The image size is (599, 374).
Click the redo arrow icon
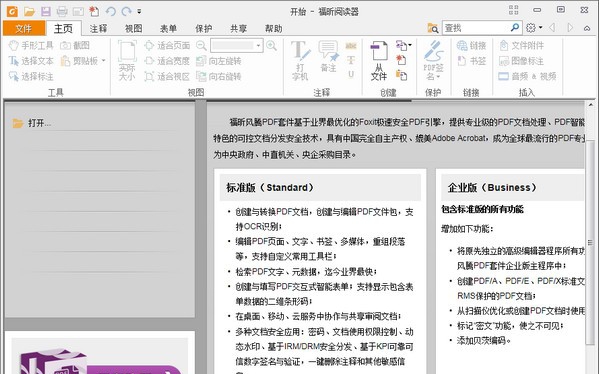(x=126, y=11)
